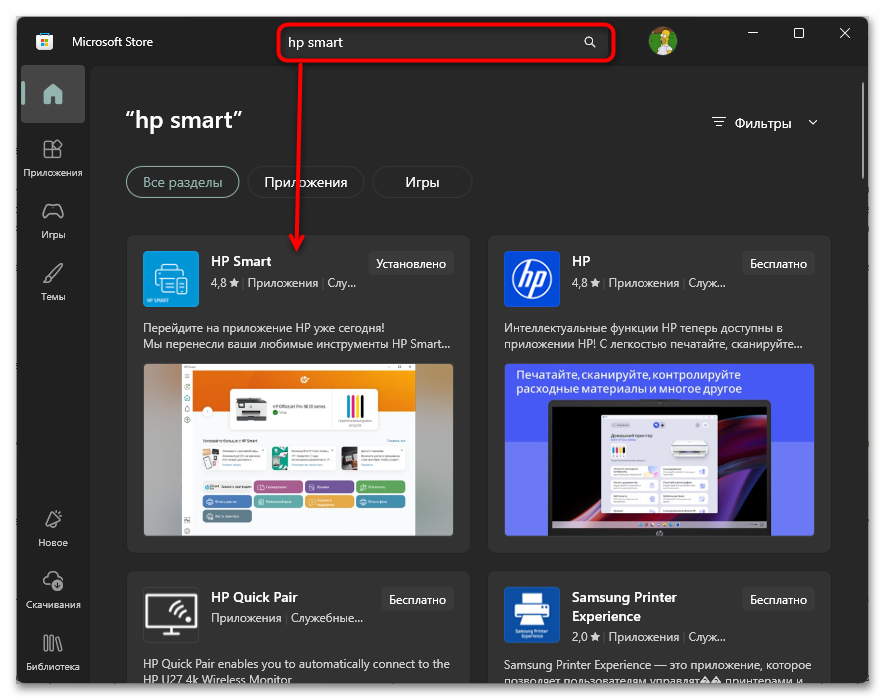Expand the Фильтры chevron
This screenshot has width=885, height=700.
813,122
